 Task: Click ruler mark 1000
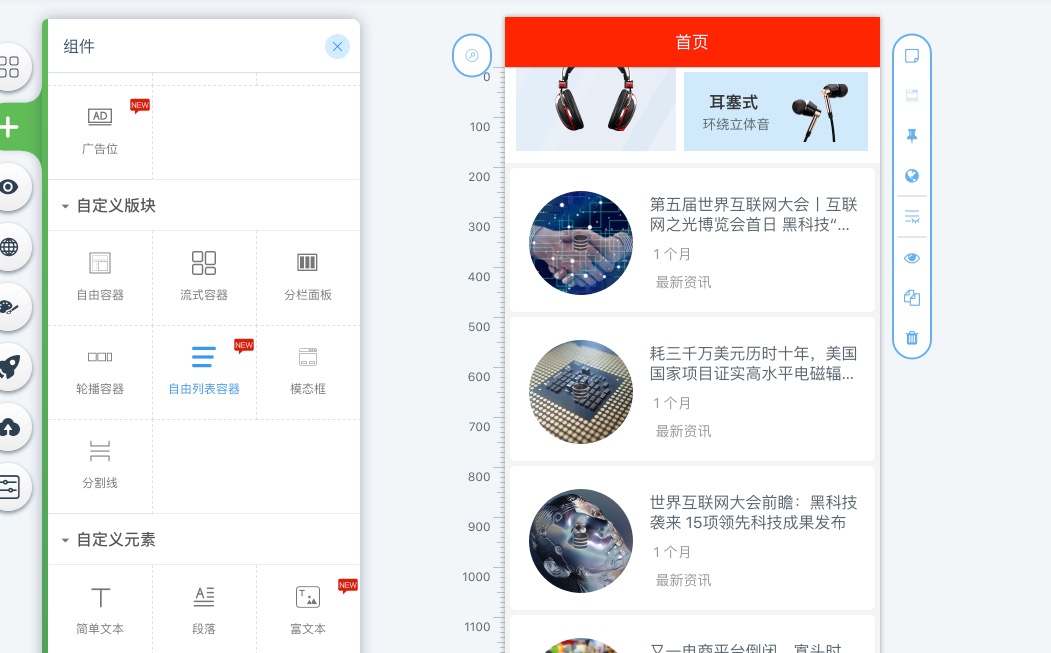point(476,577)
